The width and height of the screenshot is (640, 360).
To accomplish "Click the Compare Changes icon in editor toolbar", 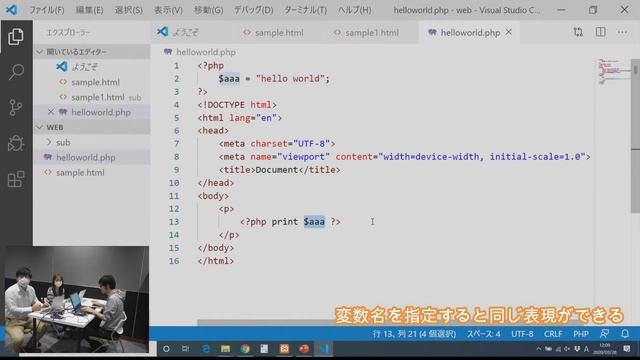I will click(x=578, y=32).
